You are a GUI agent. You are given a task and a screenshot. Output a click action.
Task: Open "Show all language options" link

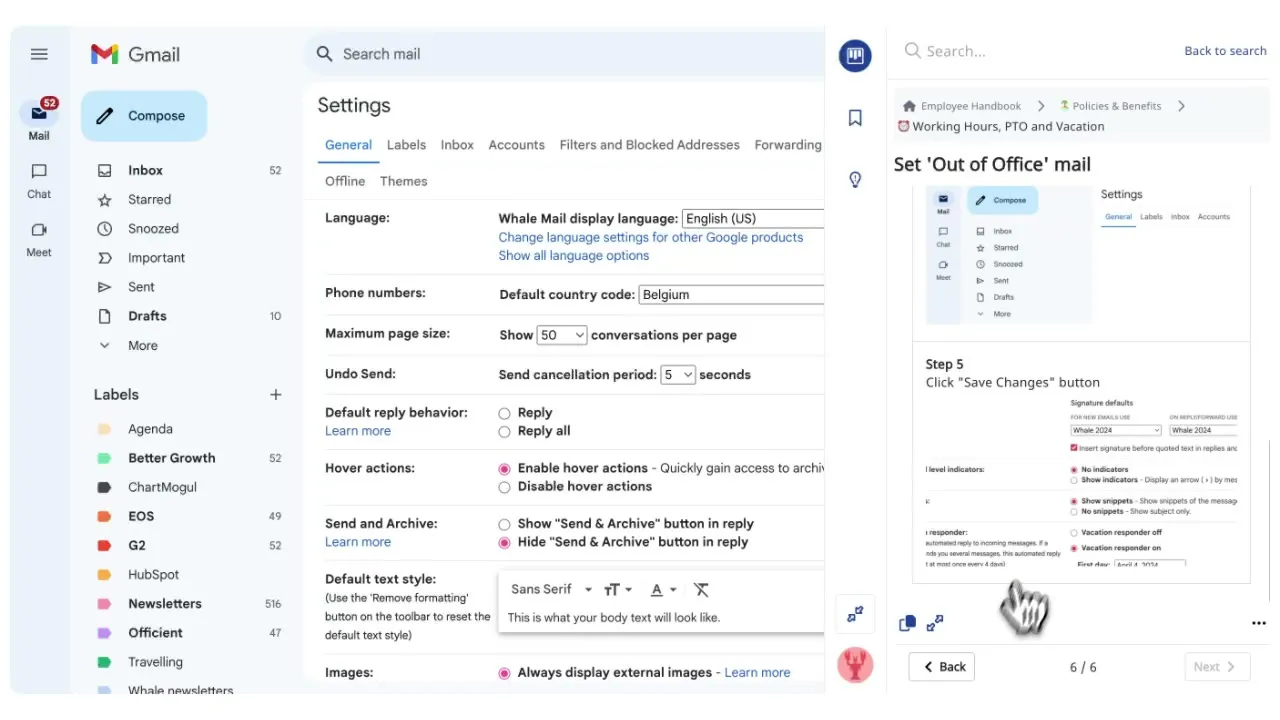point(574,256)
